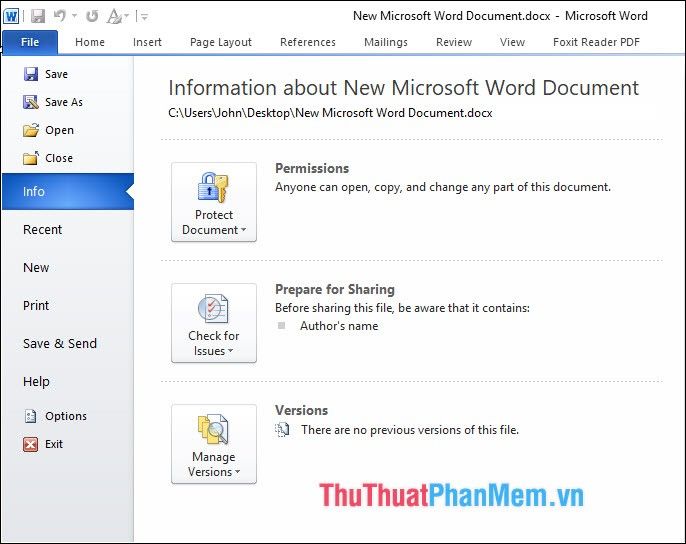Image resolution: width=686 pixels, height=544 pixels.
Task: Close the document via the Close folder icon
Action: coord(31,158)
